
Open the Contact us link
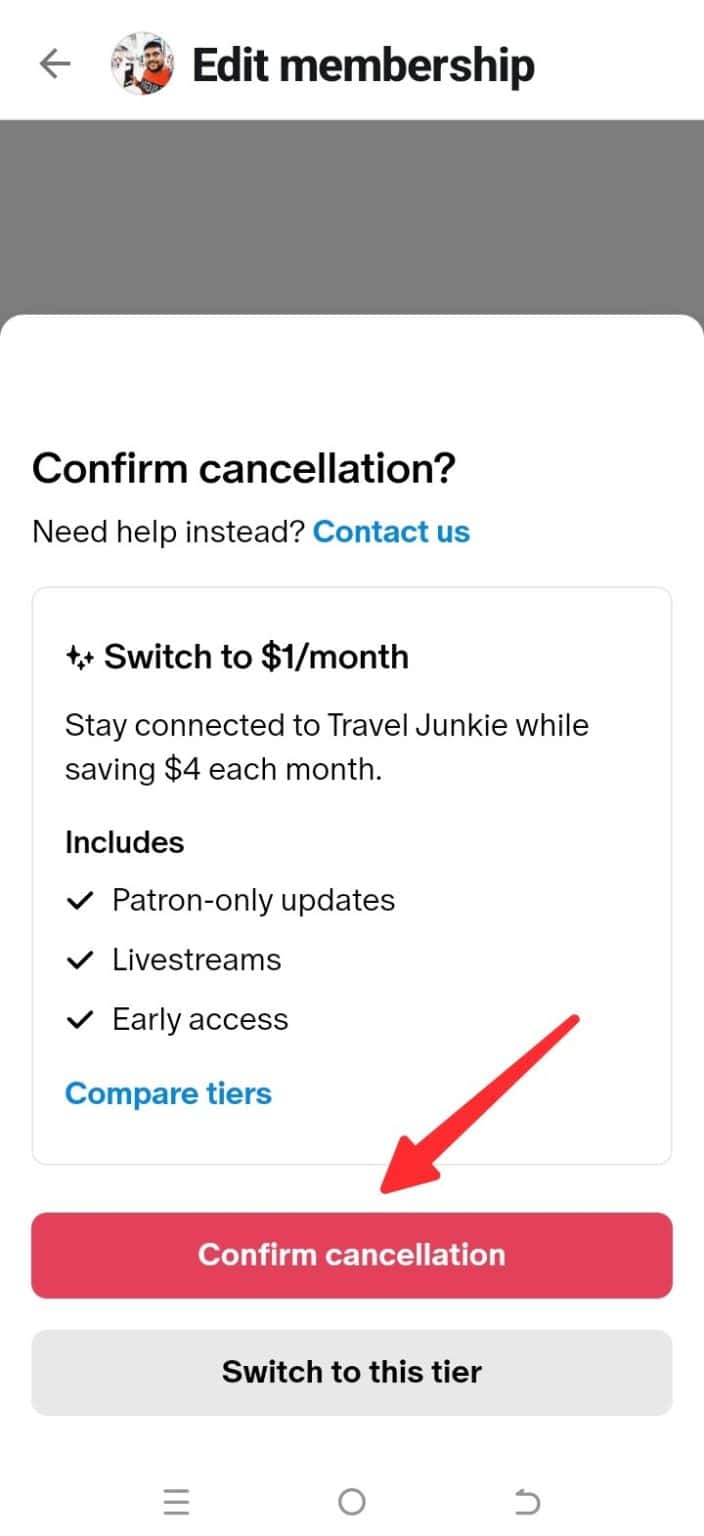(x=392, y=532)
